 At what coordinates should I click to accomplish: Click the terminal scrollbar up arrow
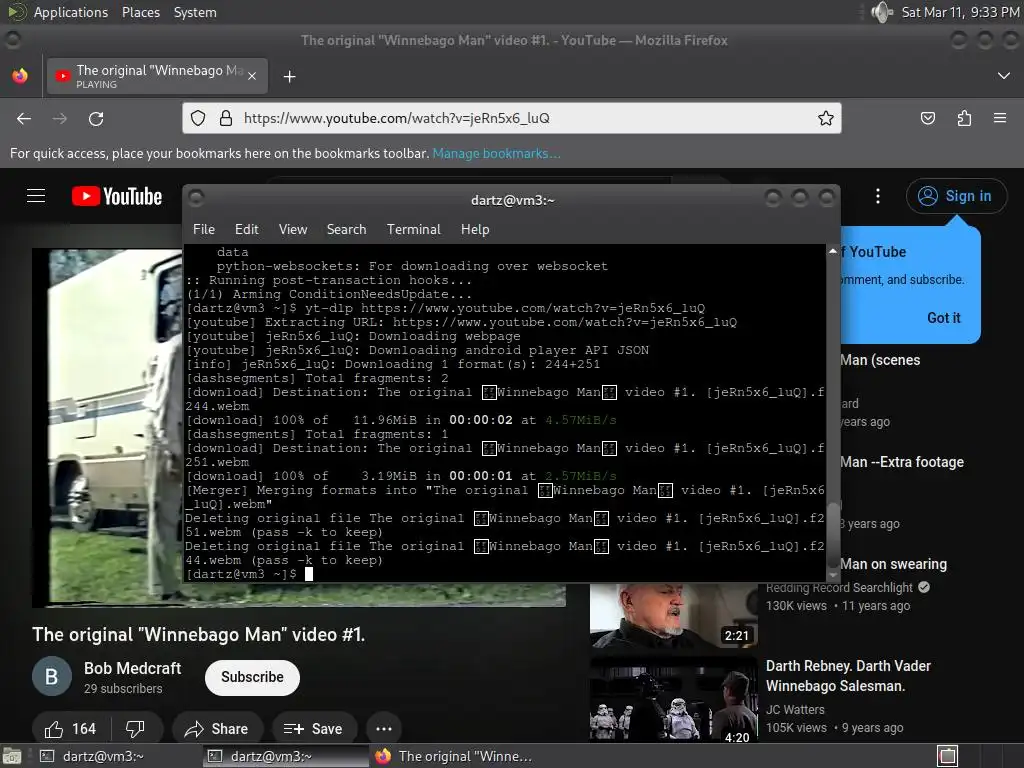tap(833, 251)
